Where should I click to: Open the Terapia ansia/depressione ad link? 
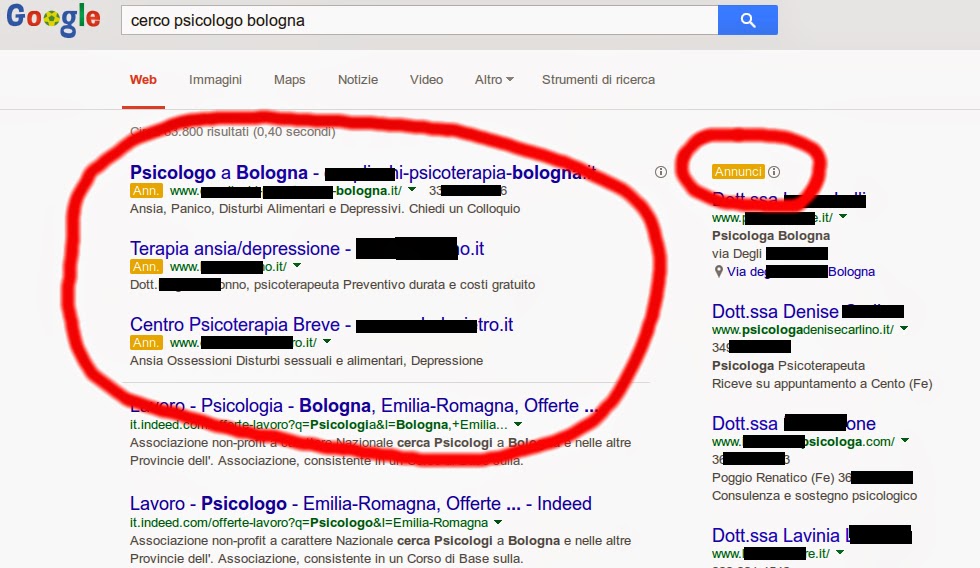[307, 249]
